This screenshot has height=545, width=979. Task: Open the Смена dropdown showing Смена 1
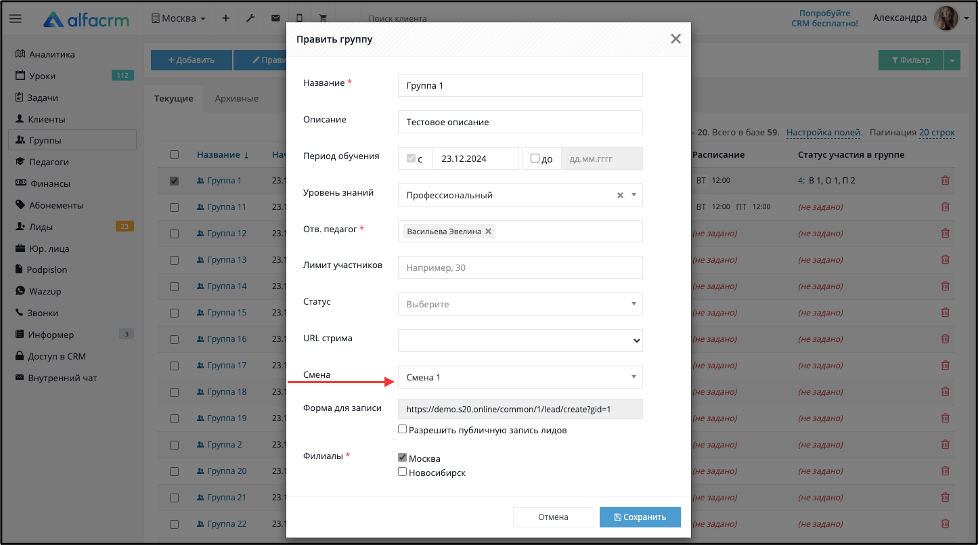pyautogui.click(x=520, y=377)
